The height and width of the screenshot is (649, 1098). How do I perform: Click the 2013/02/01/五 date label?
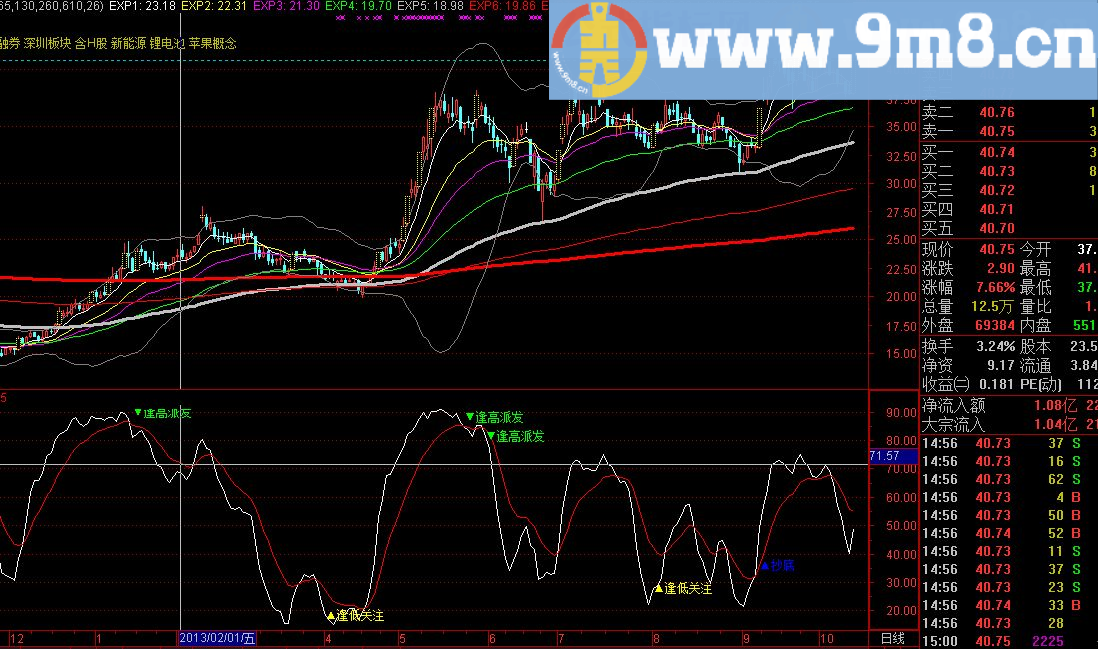point(217,638)
